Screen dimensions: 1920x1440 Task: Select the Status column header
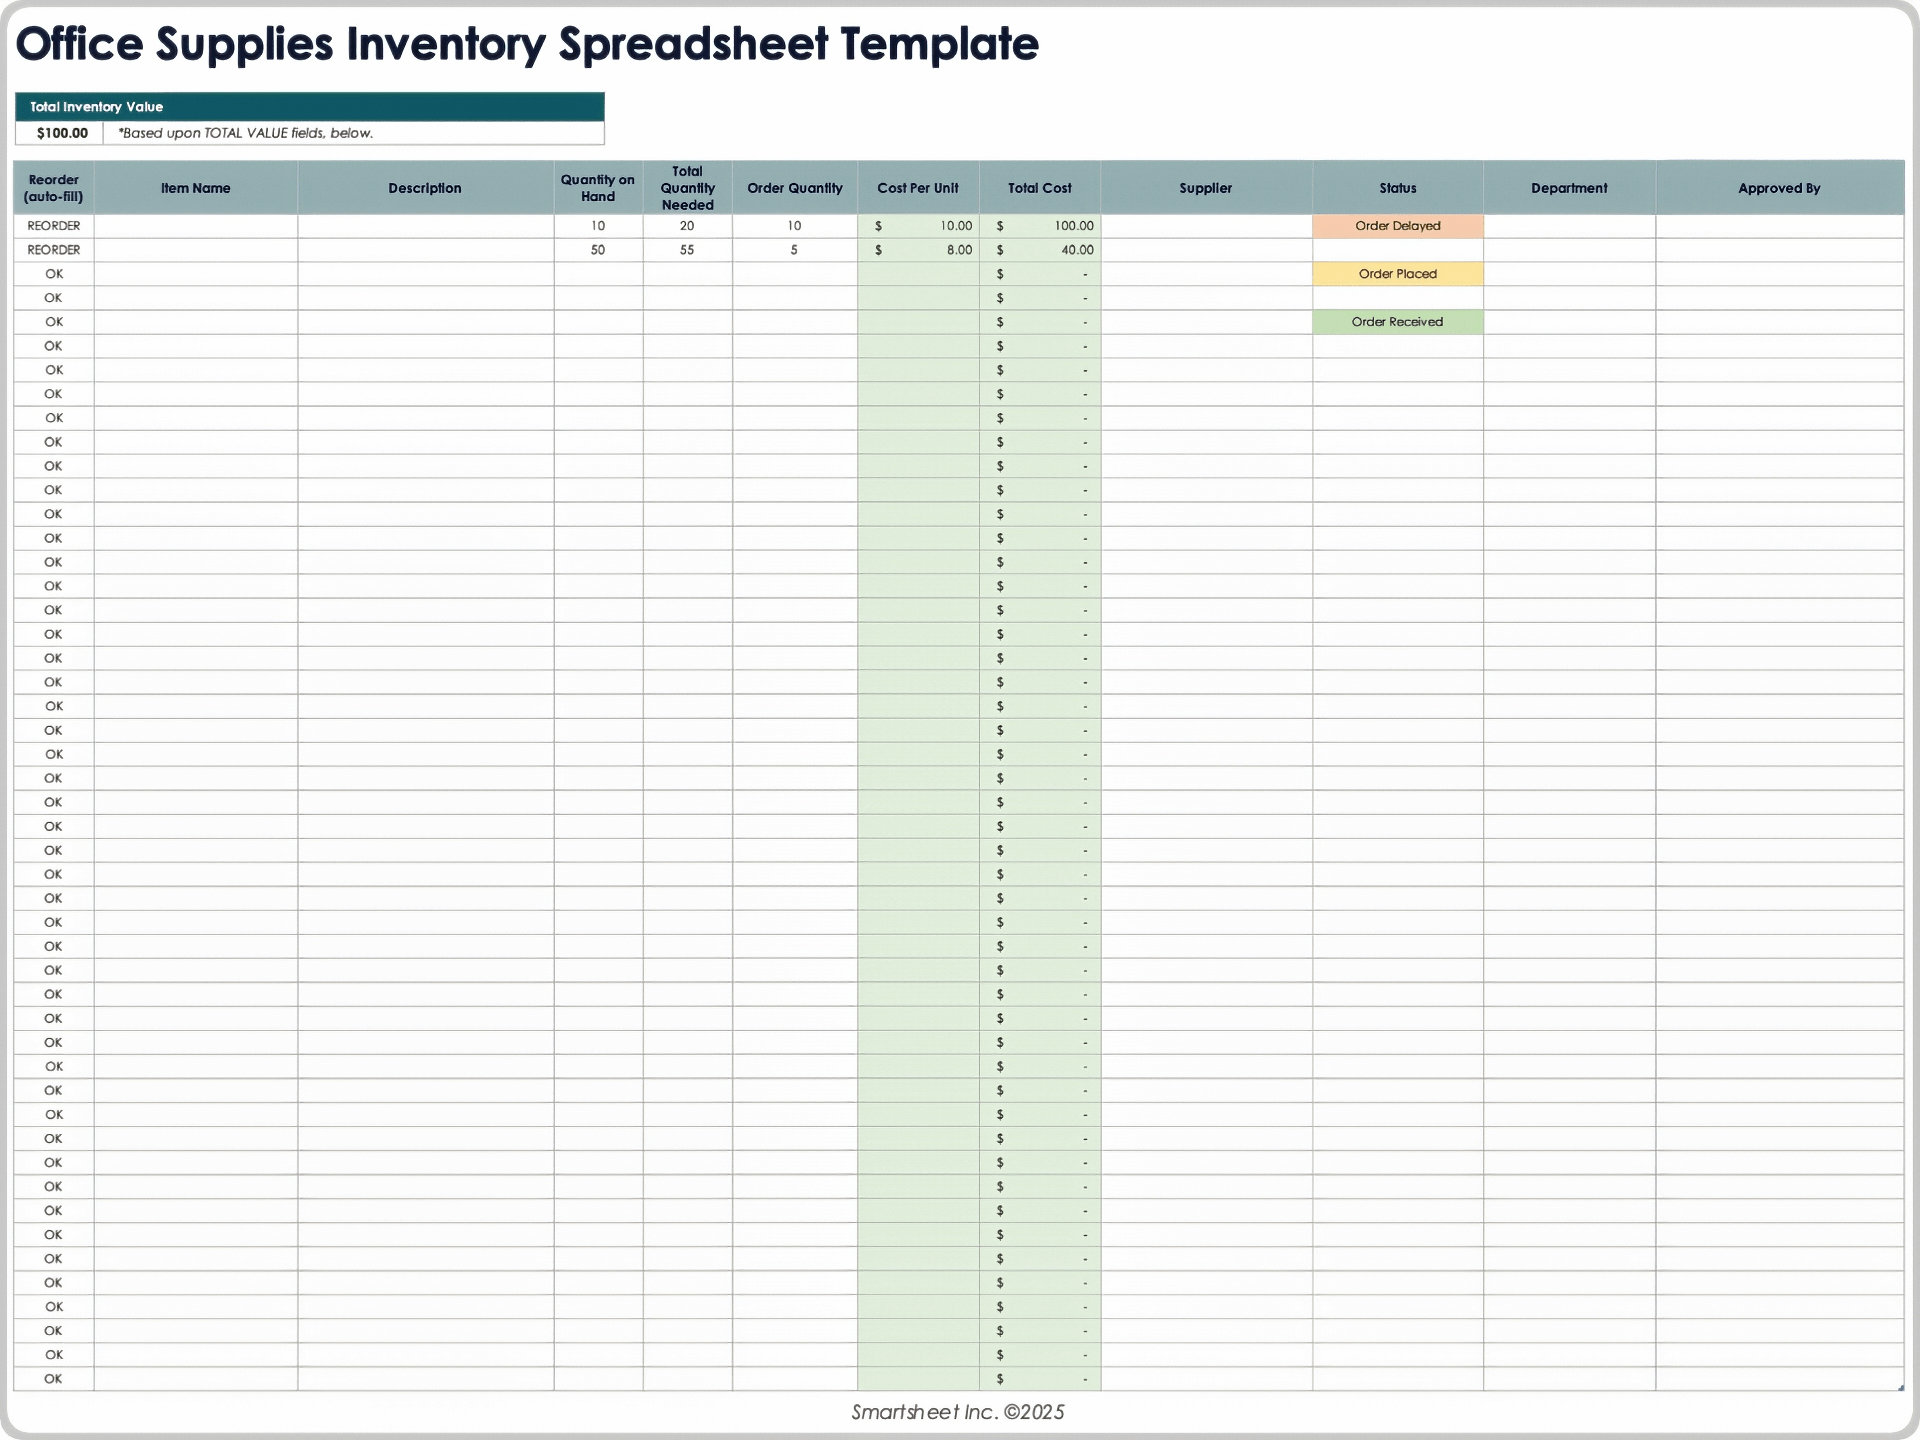[1397, 188]
